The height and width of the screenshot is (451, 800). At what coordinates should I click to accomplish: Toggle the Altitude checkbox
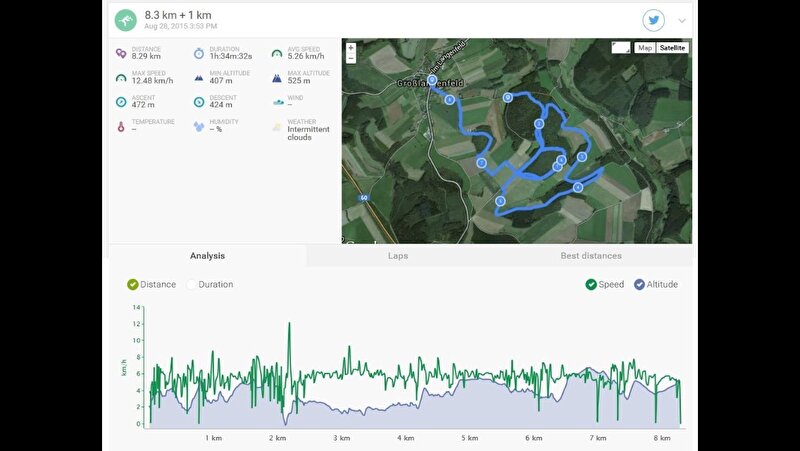click(639, 285)
